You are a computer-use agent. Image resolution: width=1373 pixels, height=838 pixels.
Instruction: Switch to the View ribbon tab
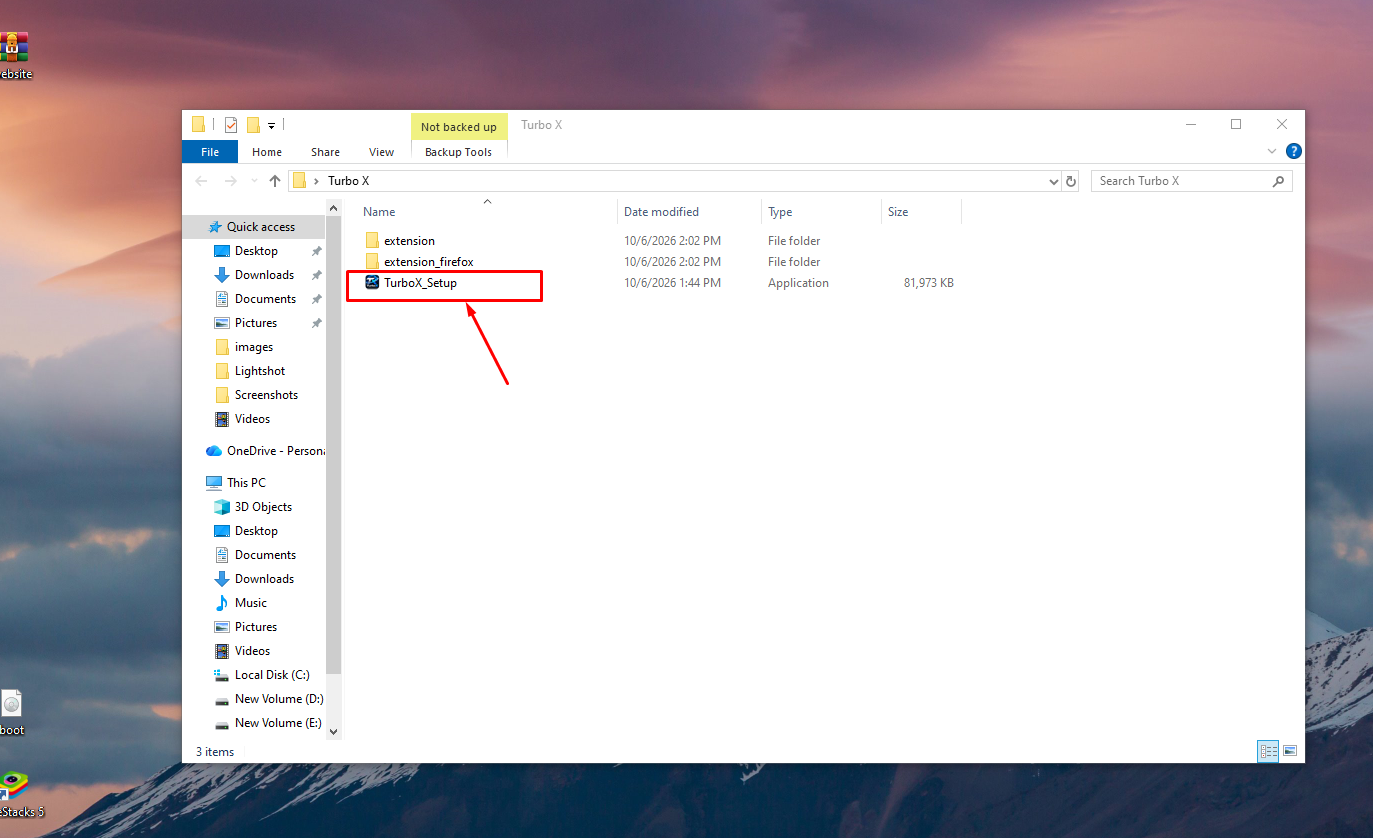(381, 152)
